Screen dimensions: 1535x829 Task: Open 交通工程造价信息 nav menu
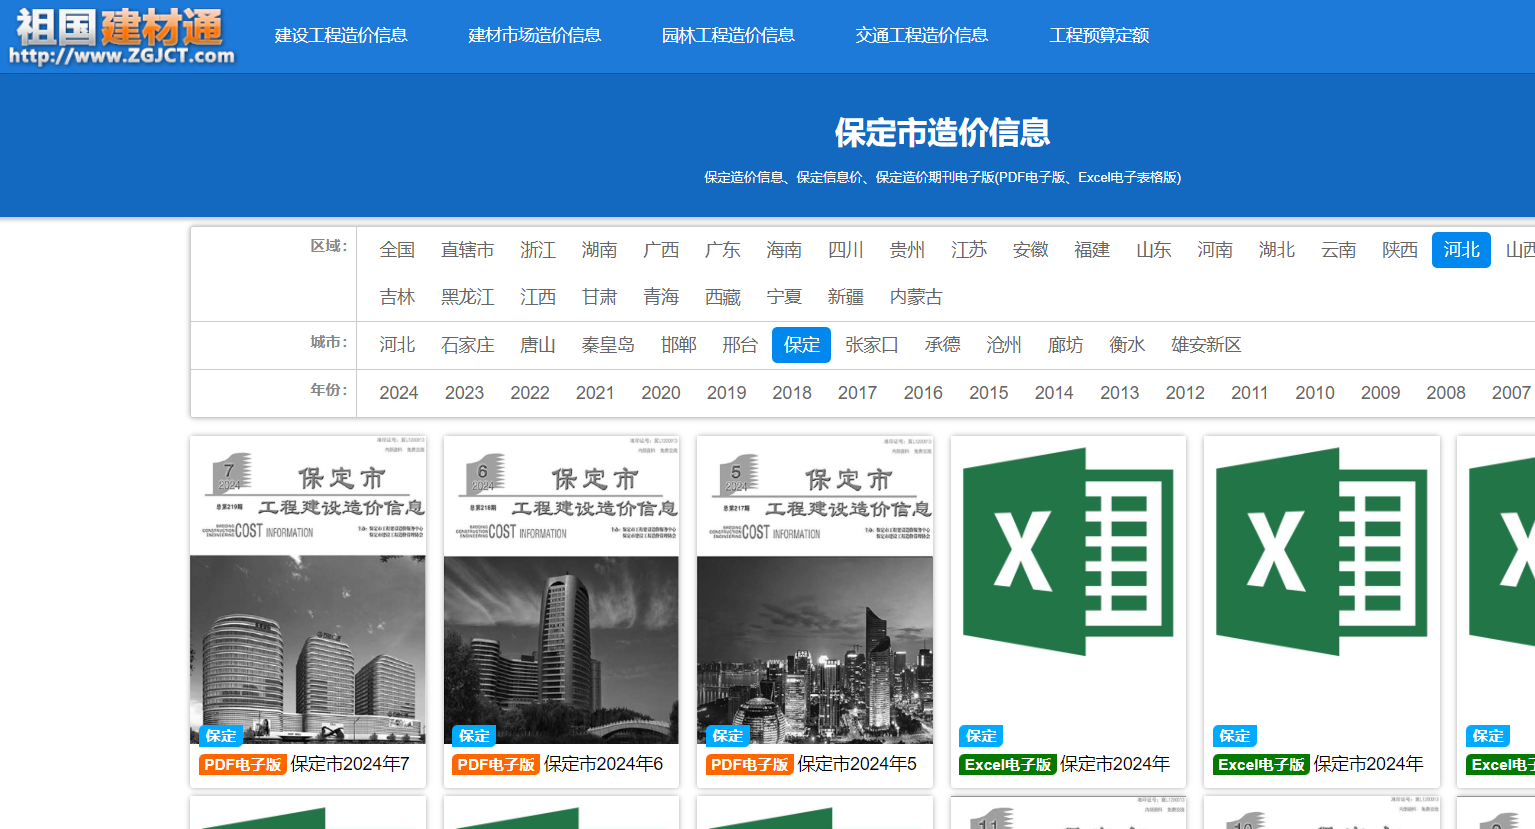pyautogui.click(x=922, y=36)
